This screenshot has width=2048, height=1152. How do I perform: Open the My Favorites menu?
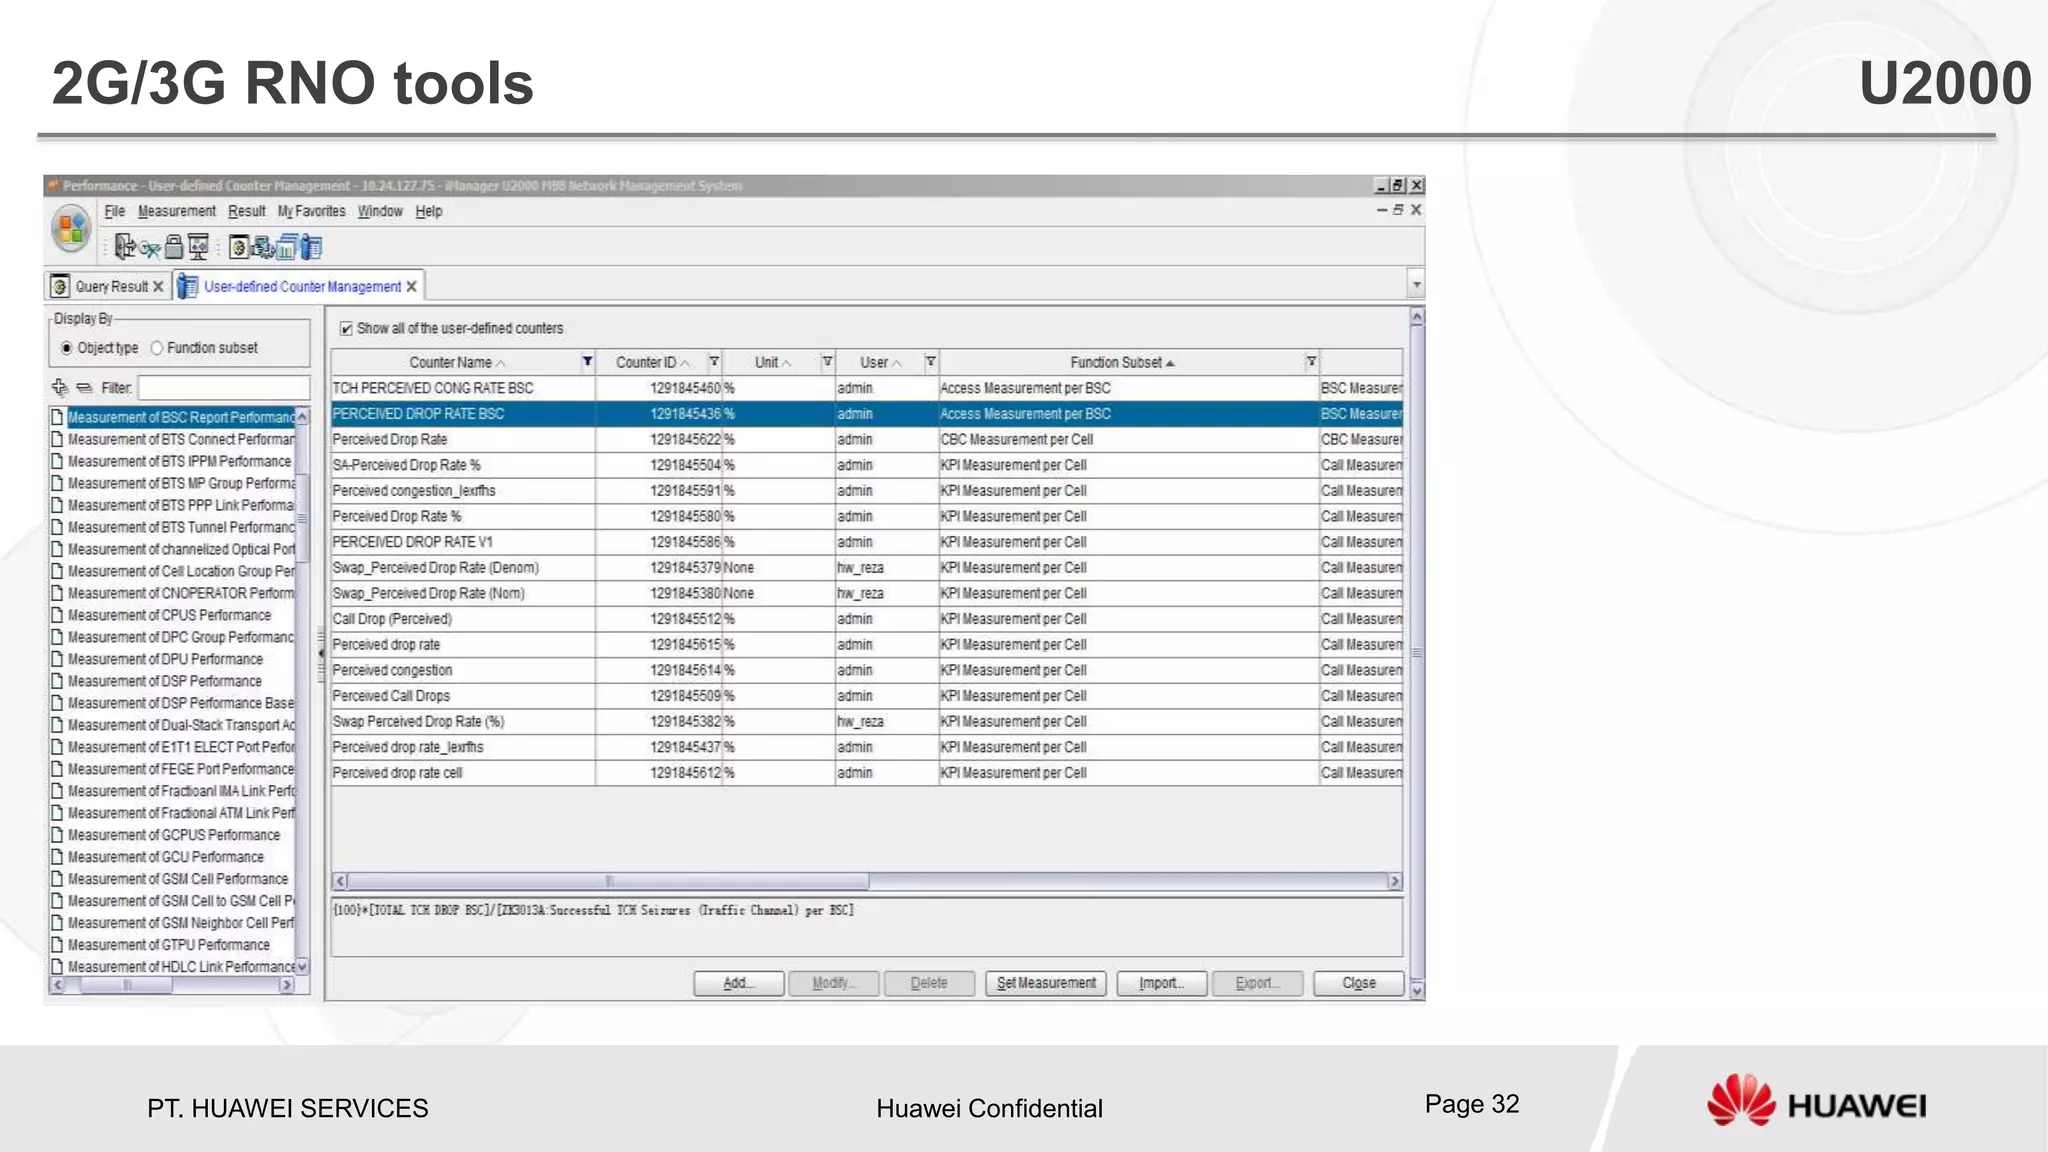311,211
